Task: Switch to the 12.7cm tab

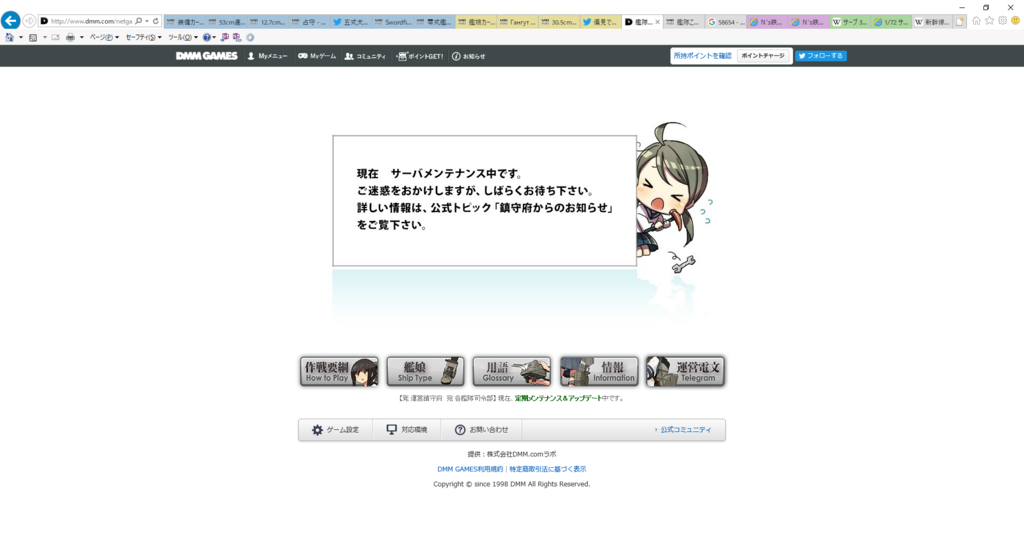Action: [x=269, y=22]
